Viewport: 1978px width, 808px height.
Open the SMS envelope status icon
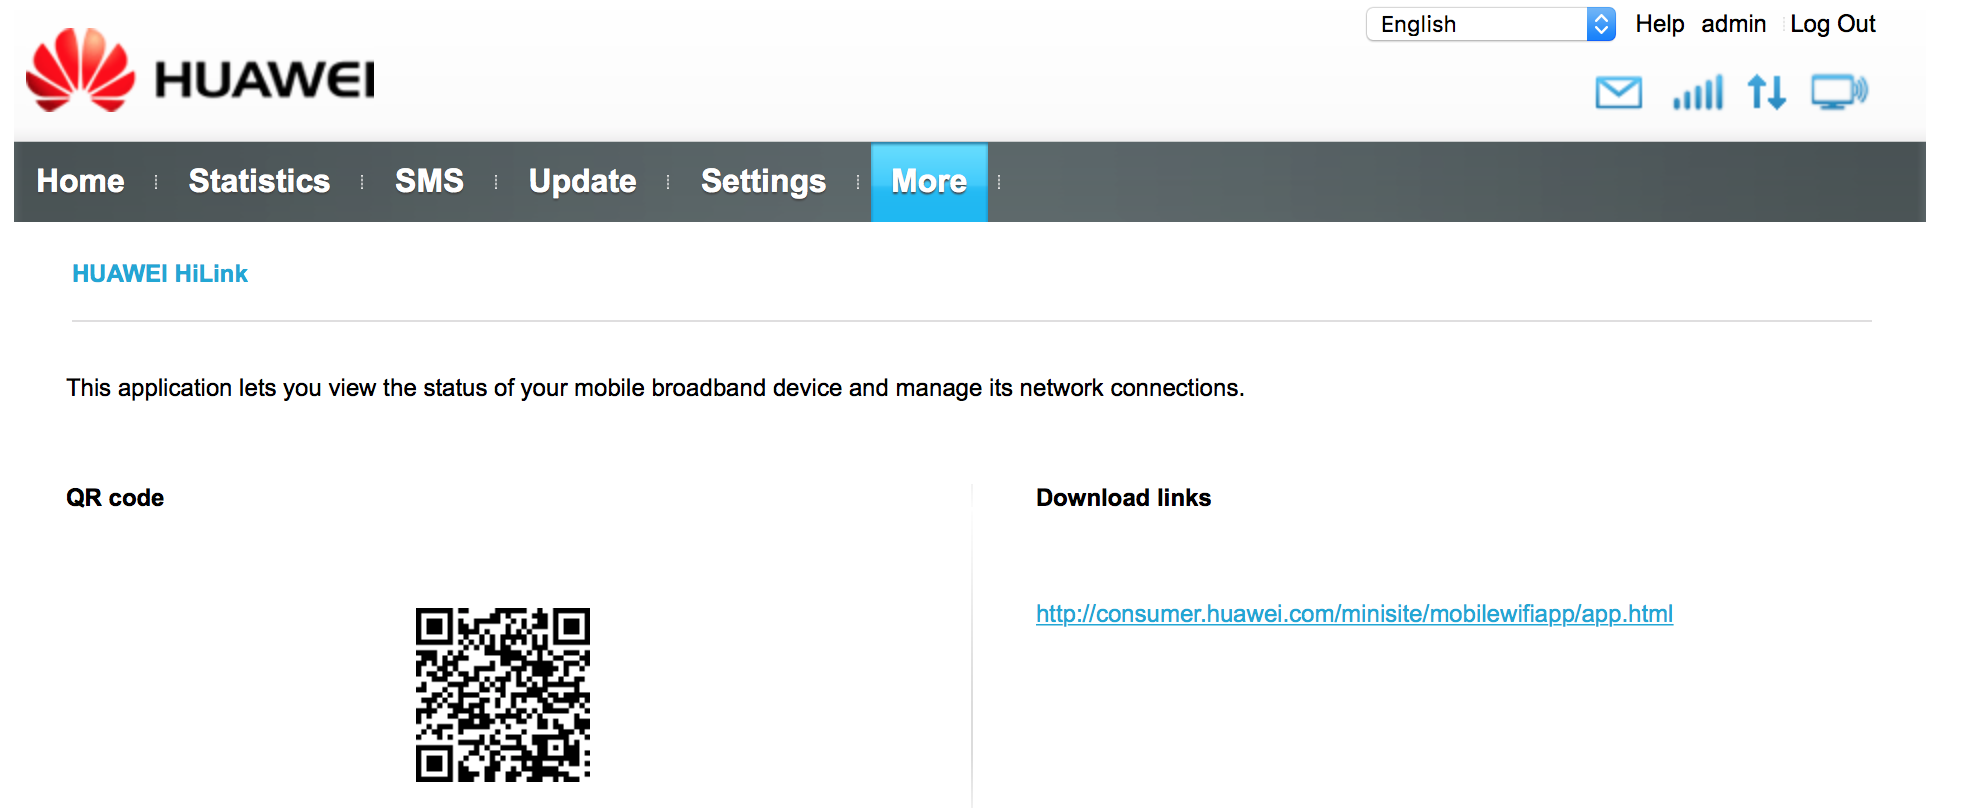coord(1618,93)
